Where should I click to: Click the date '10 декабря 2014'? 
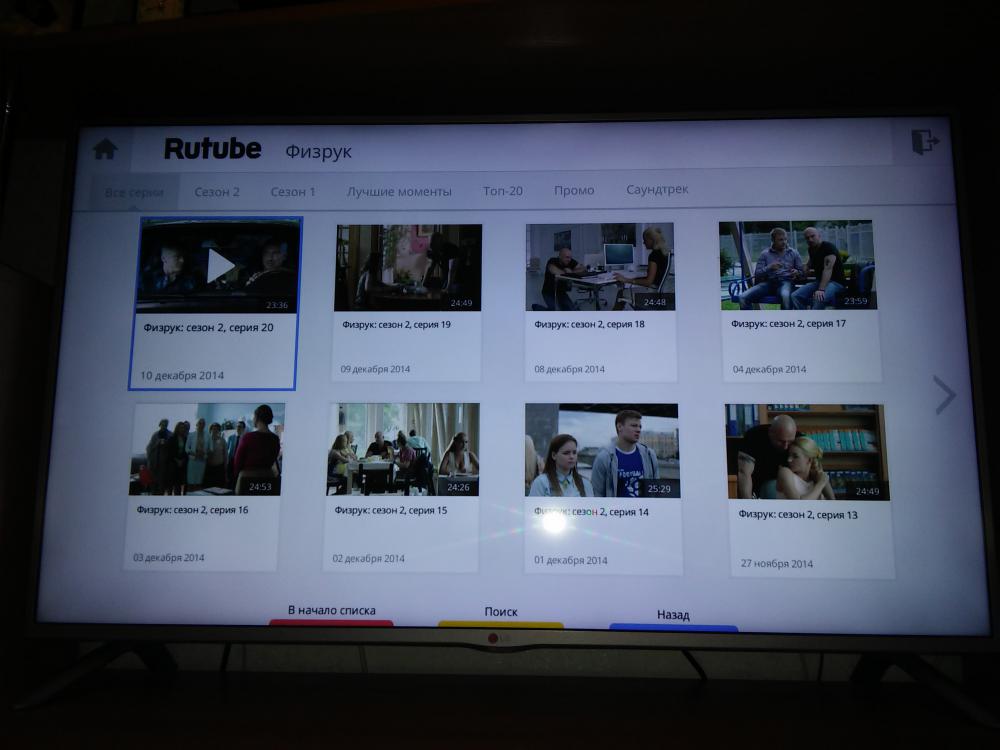click(182, 376)
